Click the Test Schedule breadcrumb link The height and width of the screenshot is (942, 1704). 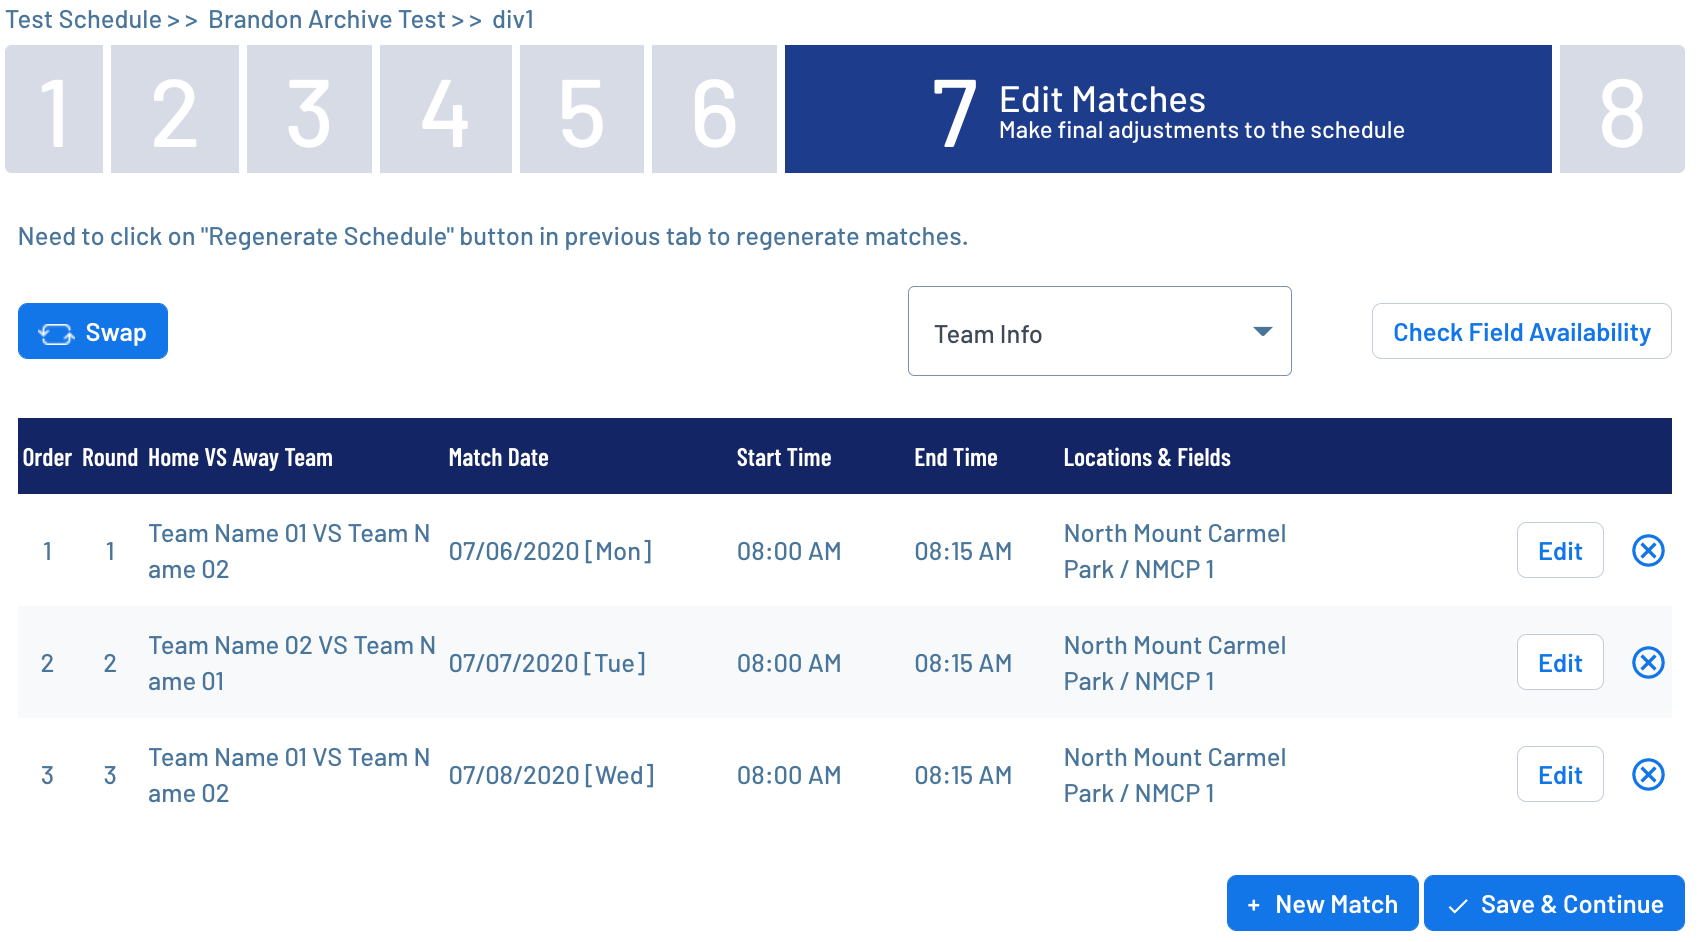[x=84, y=19]
